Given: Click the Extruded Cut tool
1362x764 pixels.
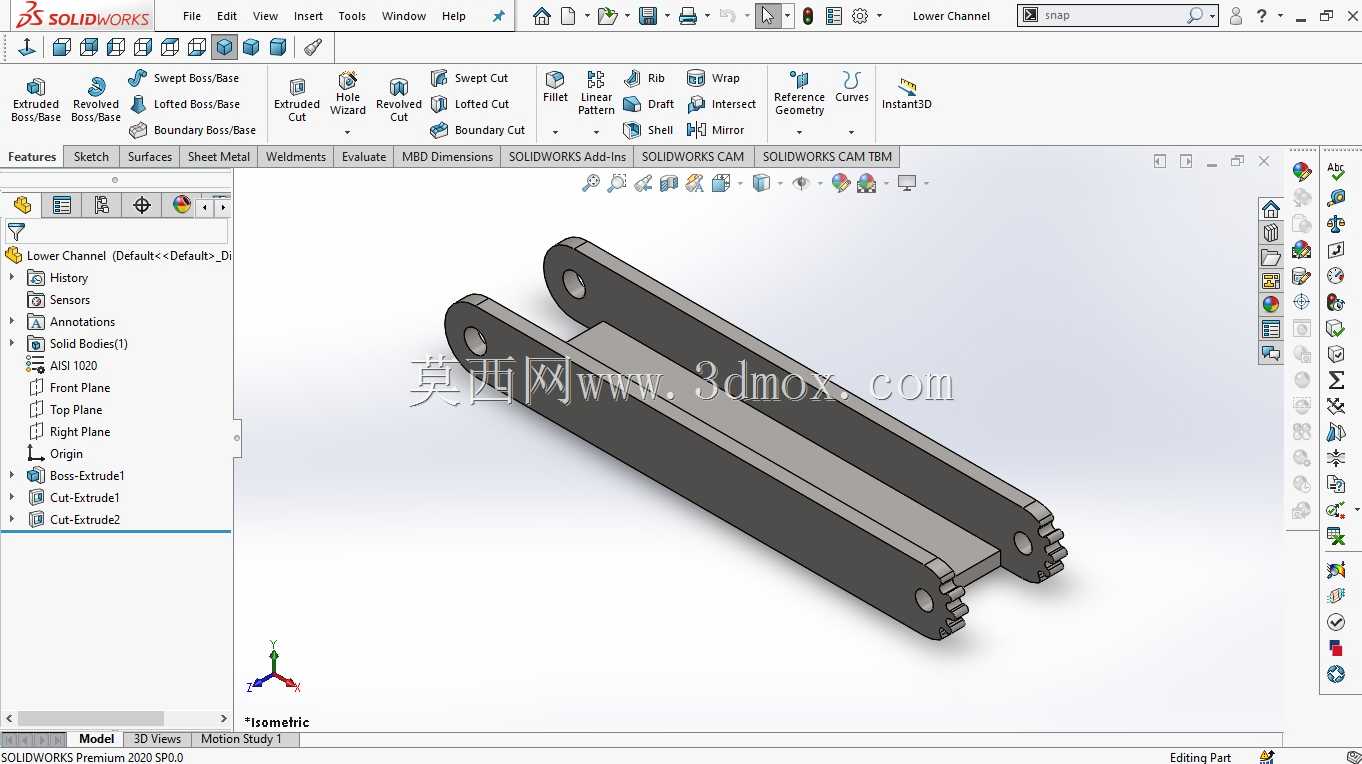Looking at the screenshot, I should pyautogui.click(x=297, y=100).
